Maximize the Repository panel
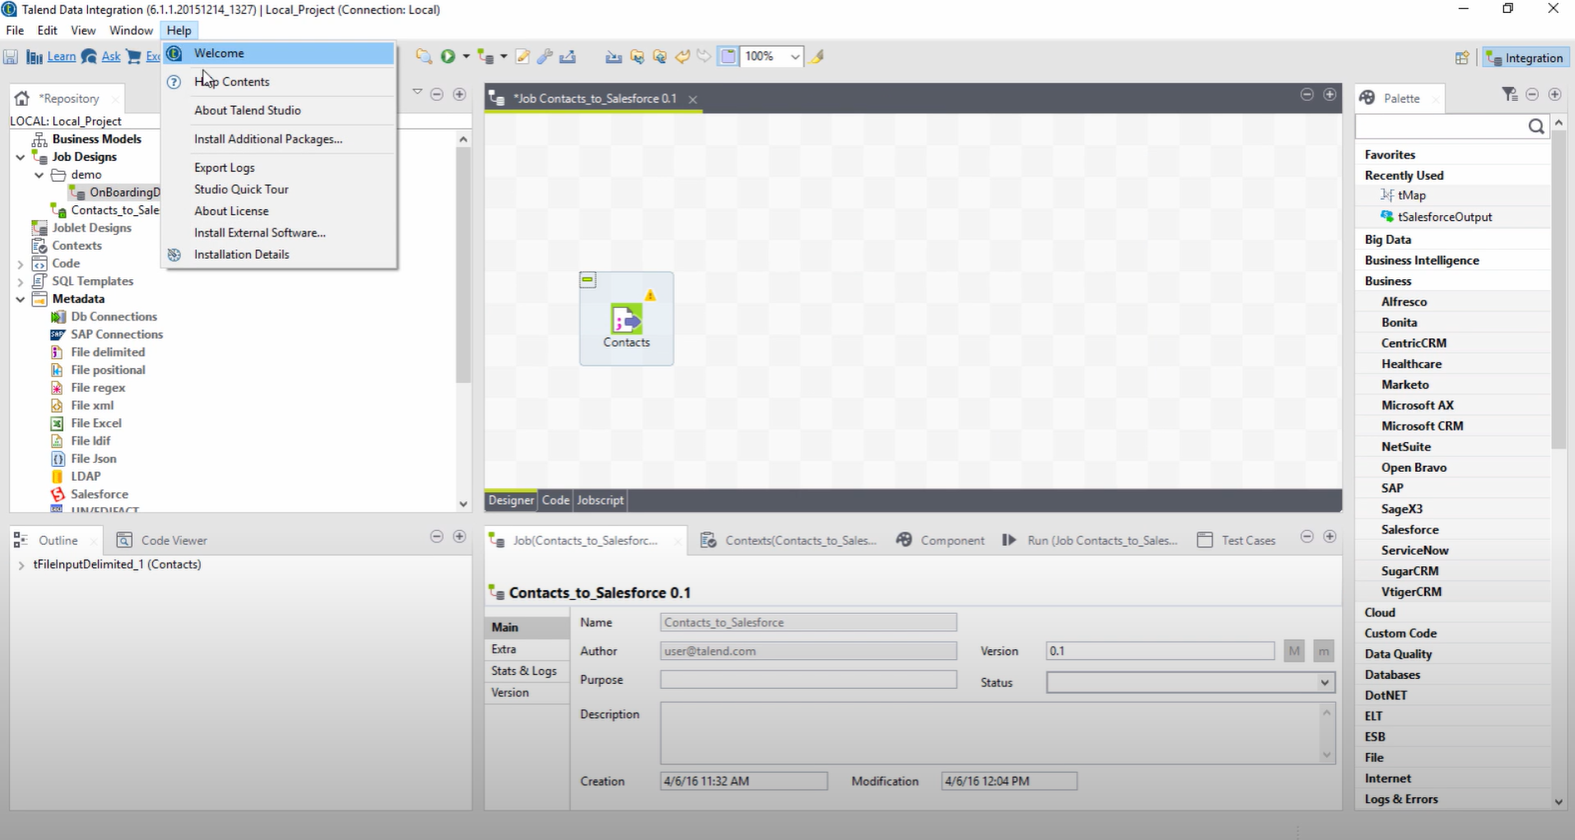1575x840 pixels. [460, 94]
